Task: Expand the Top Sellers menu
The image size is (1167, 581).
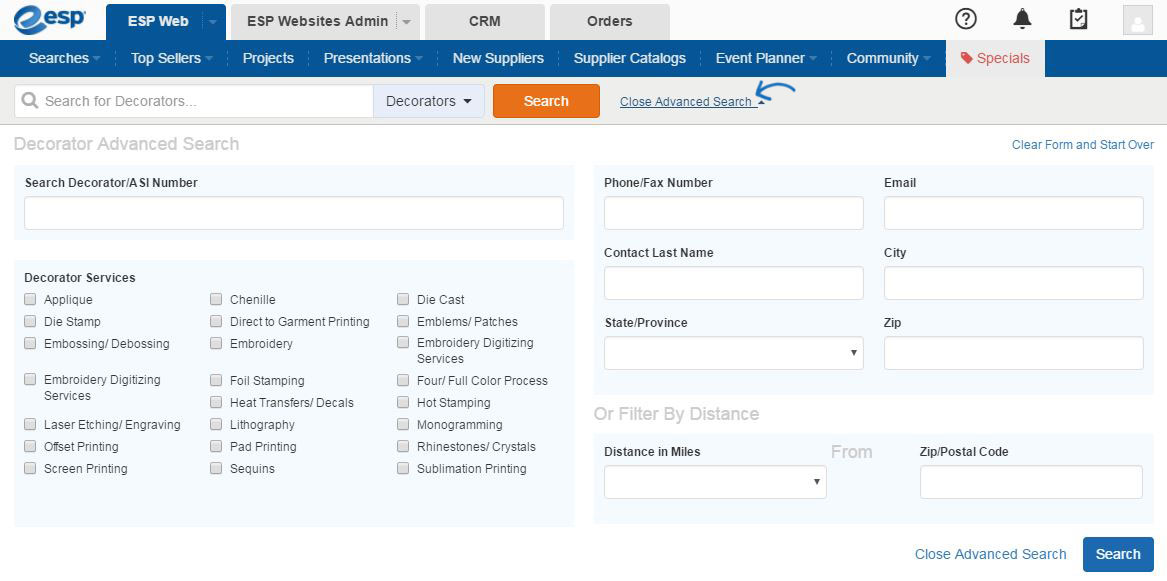Action: pyautogui.click(x=172, y=58)
